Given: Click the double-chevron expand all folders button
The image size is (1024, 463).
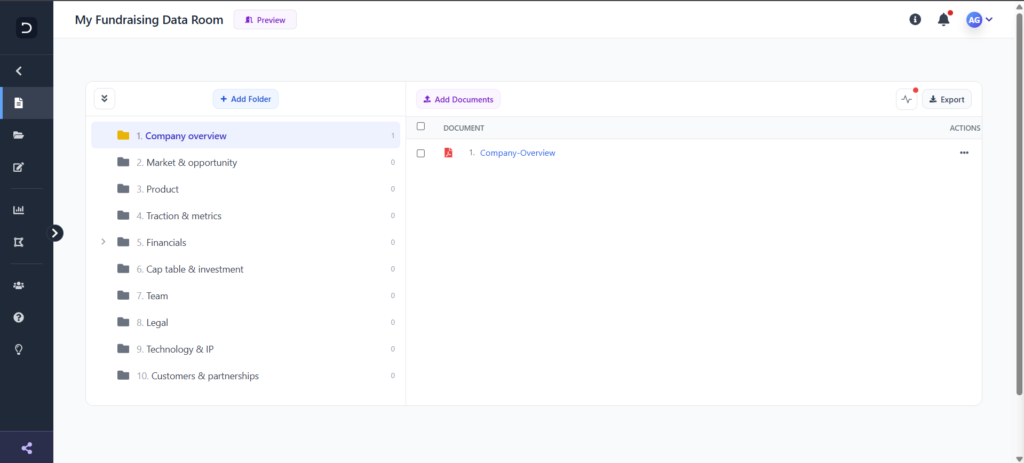Looking at the screenshot, I should point(104,99).
